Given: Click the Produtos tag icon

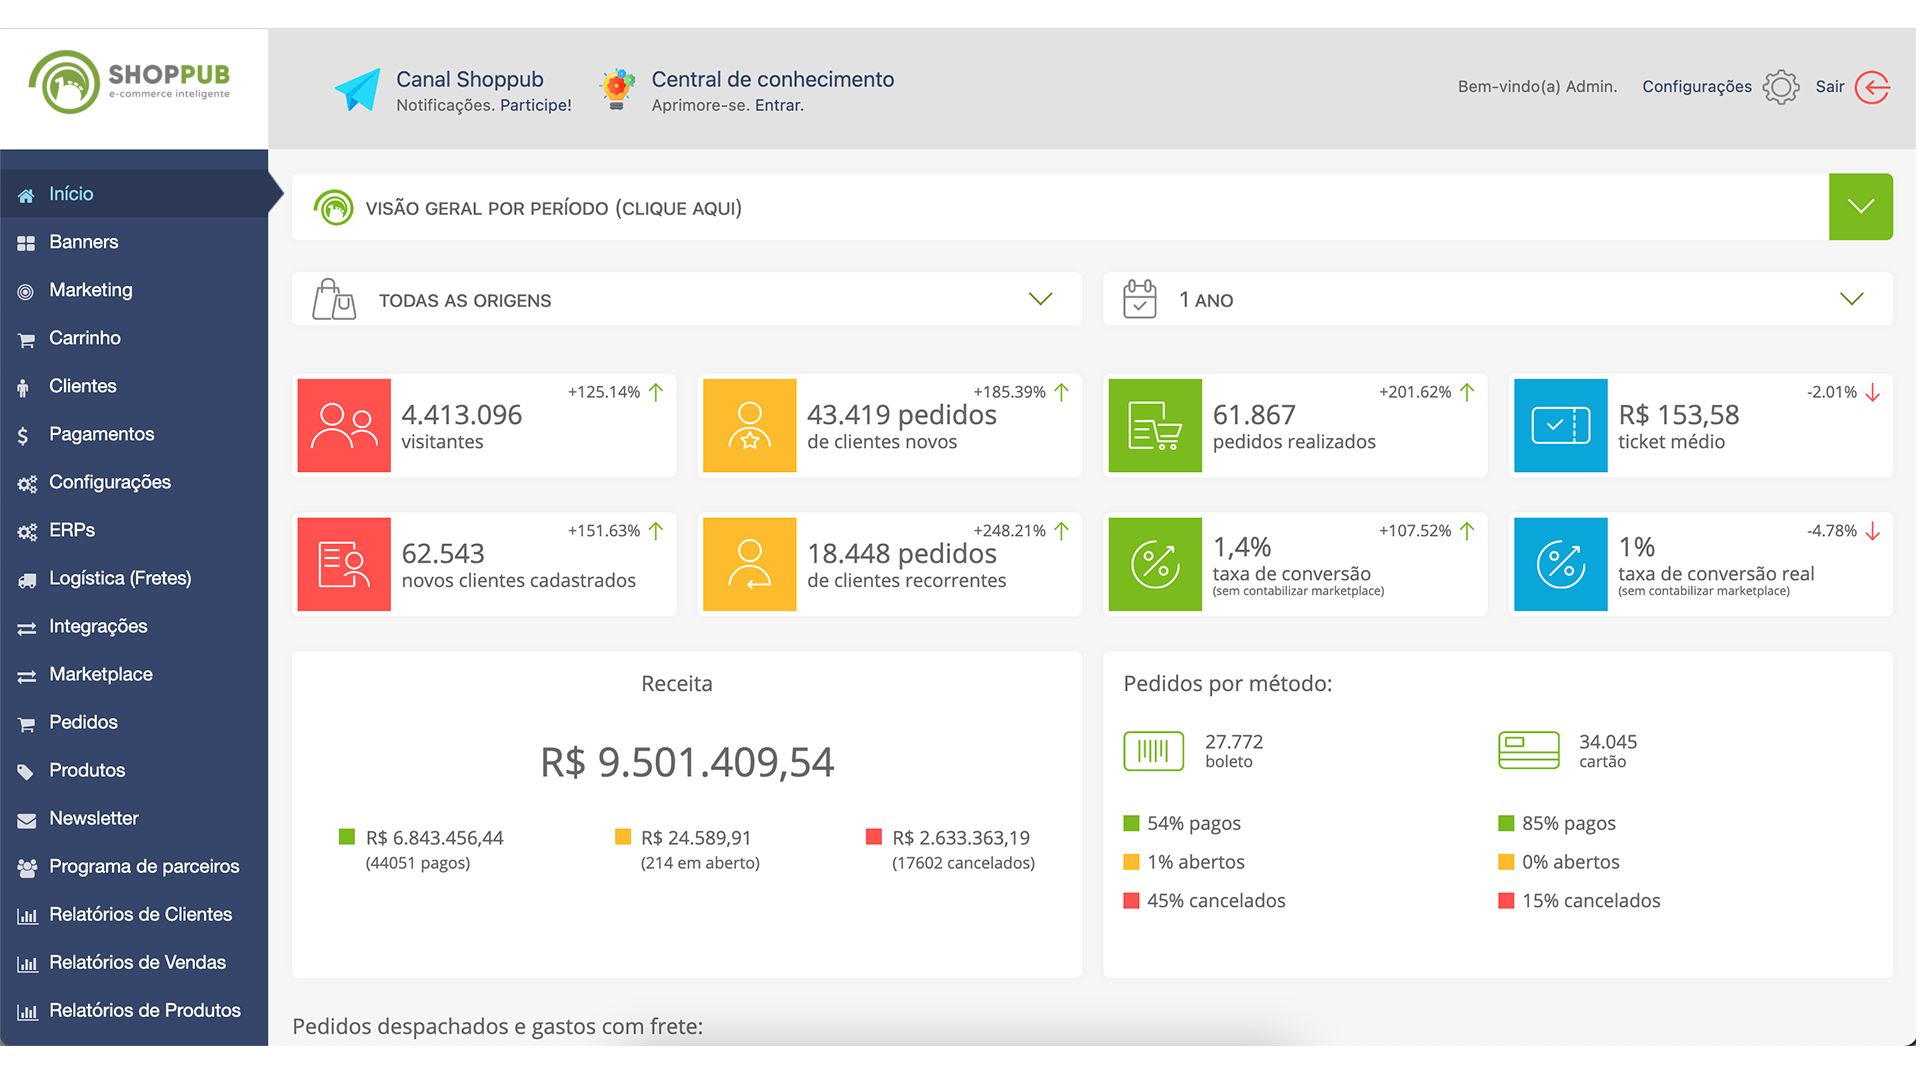Looking at the screenshot, I should coord(26,772).
